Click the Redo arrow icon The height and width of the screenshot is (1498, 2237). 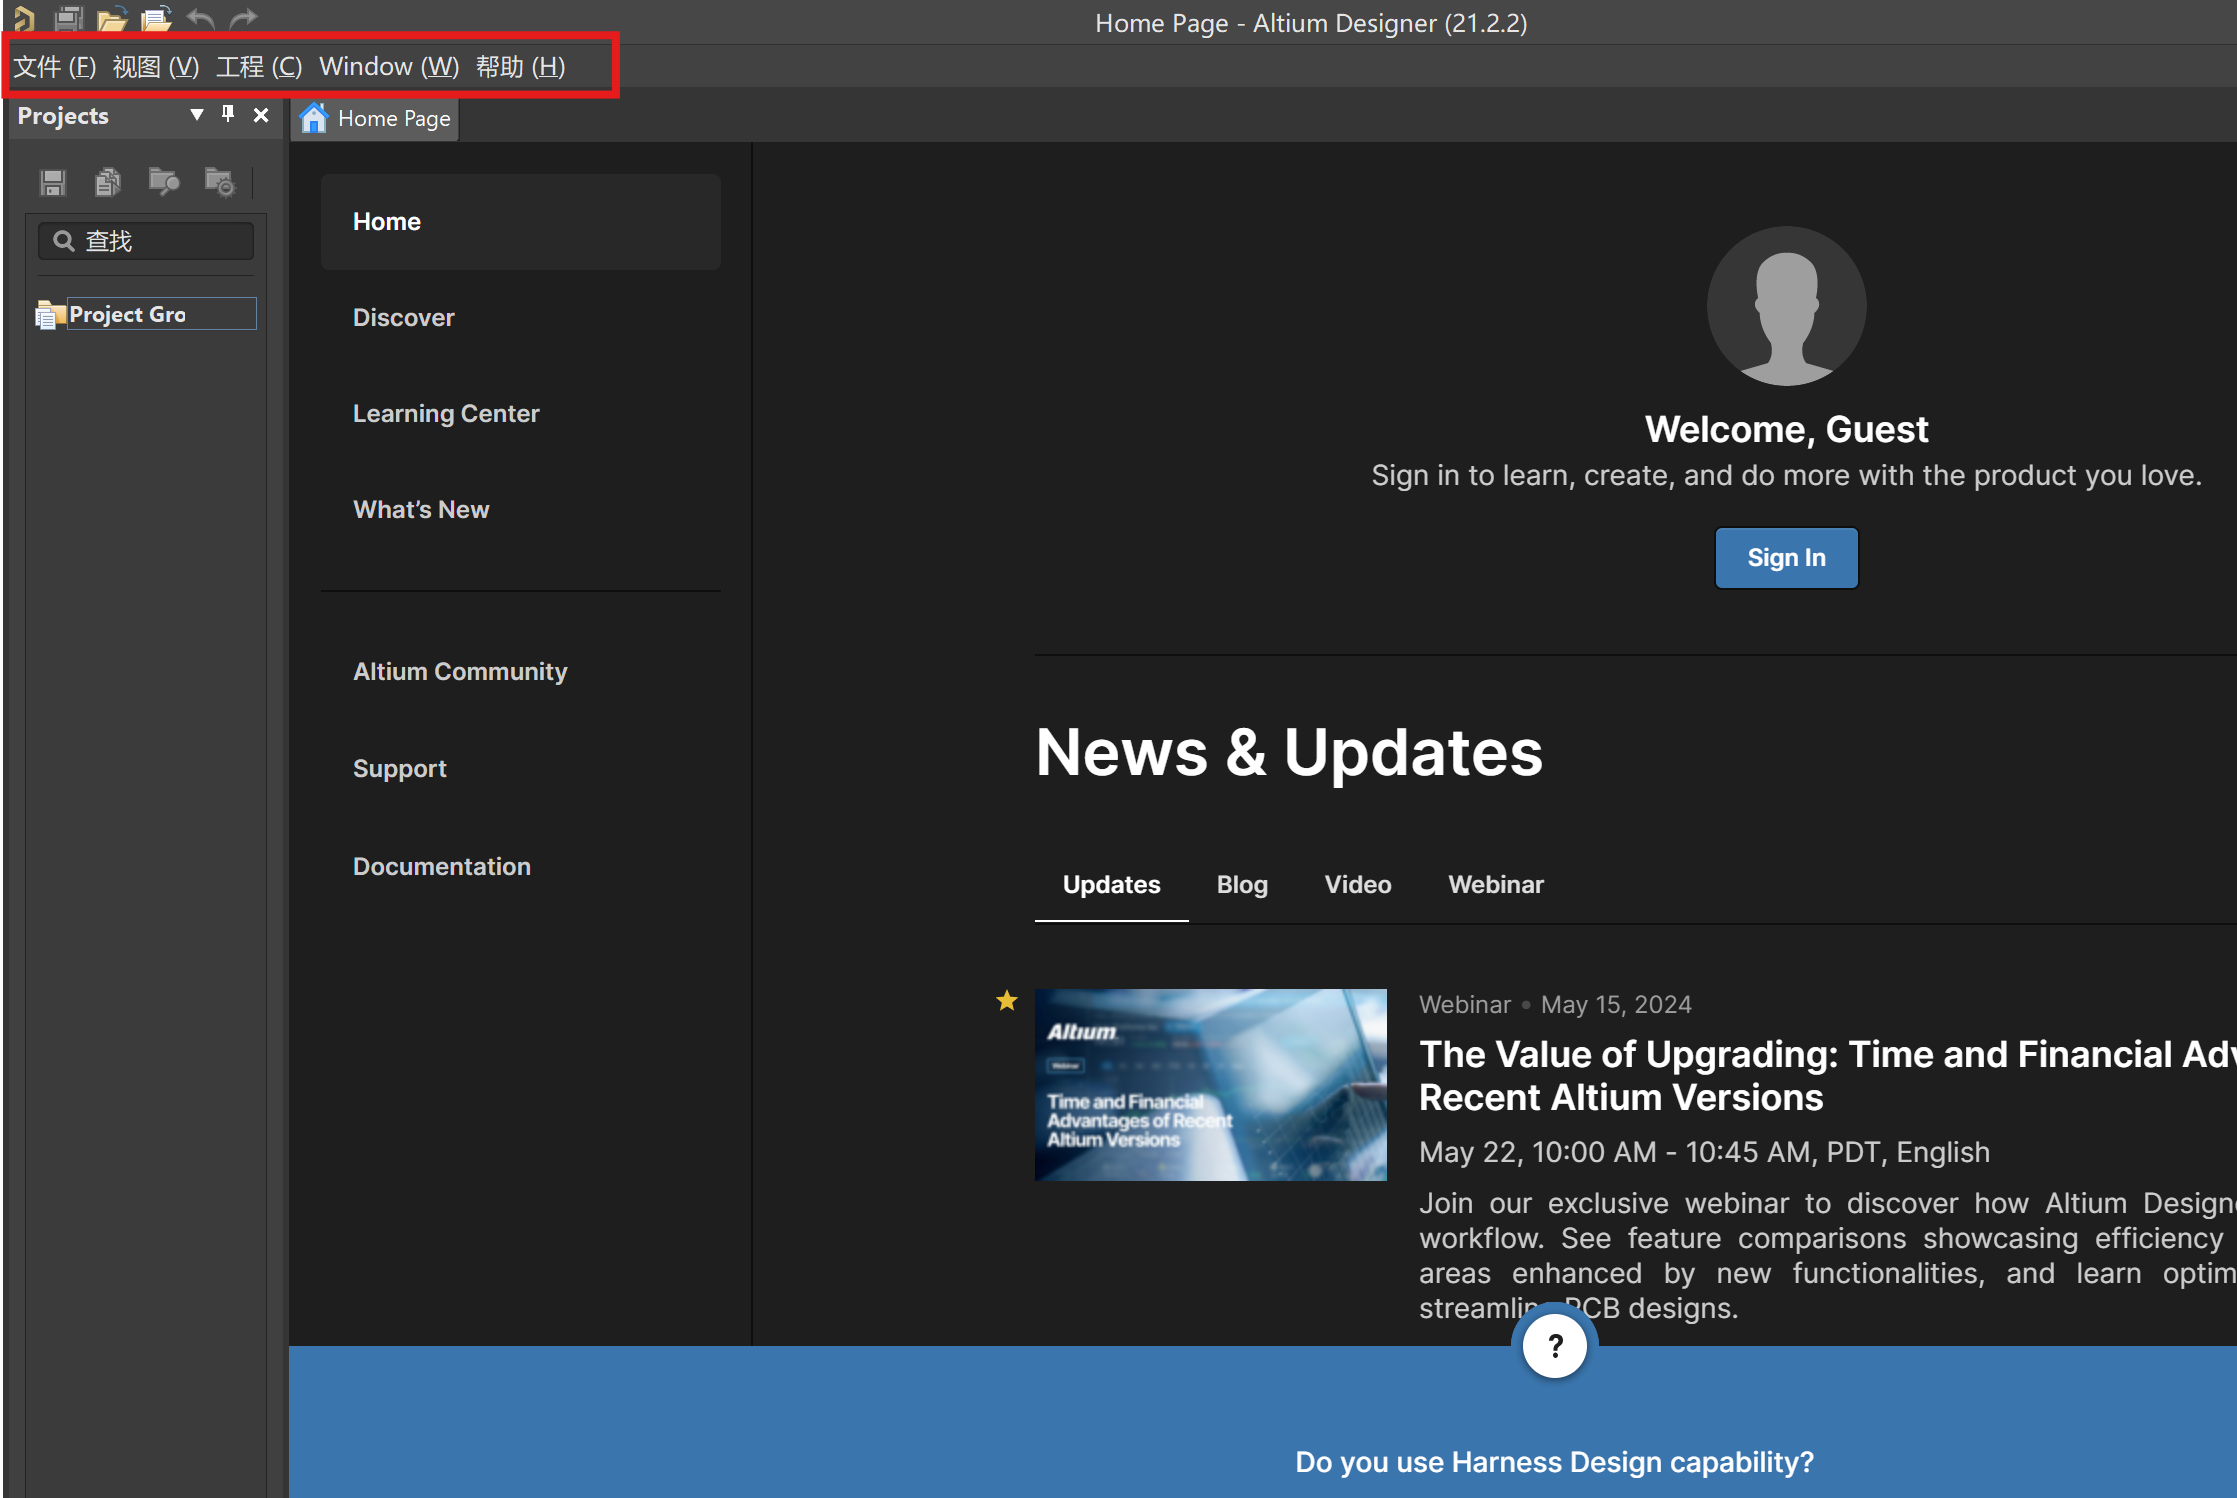point(243,18)
